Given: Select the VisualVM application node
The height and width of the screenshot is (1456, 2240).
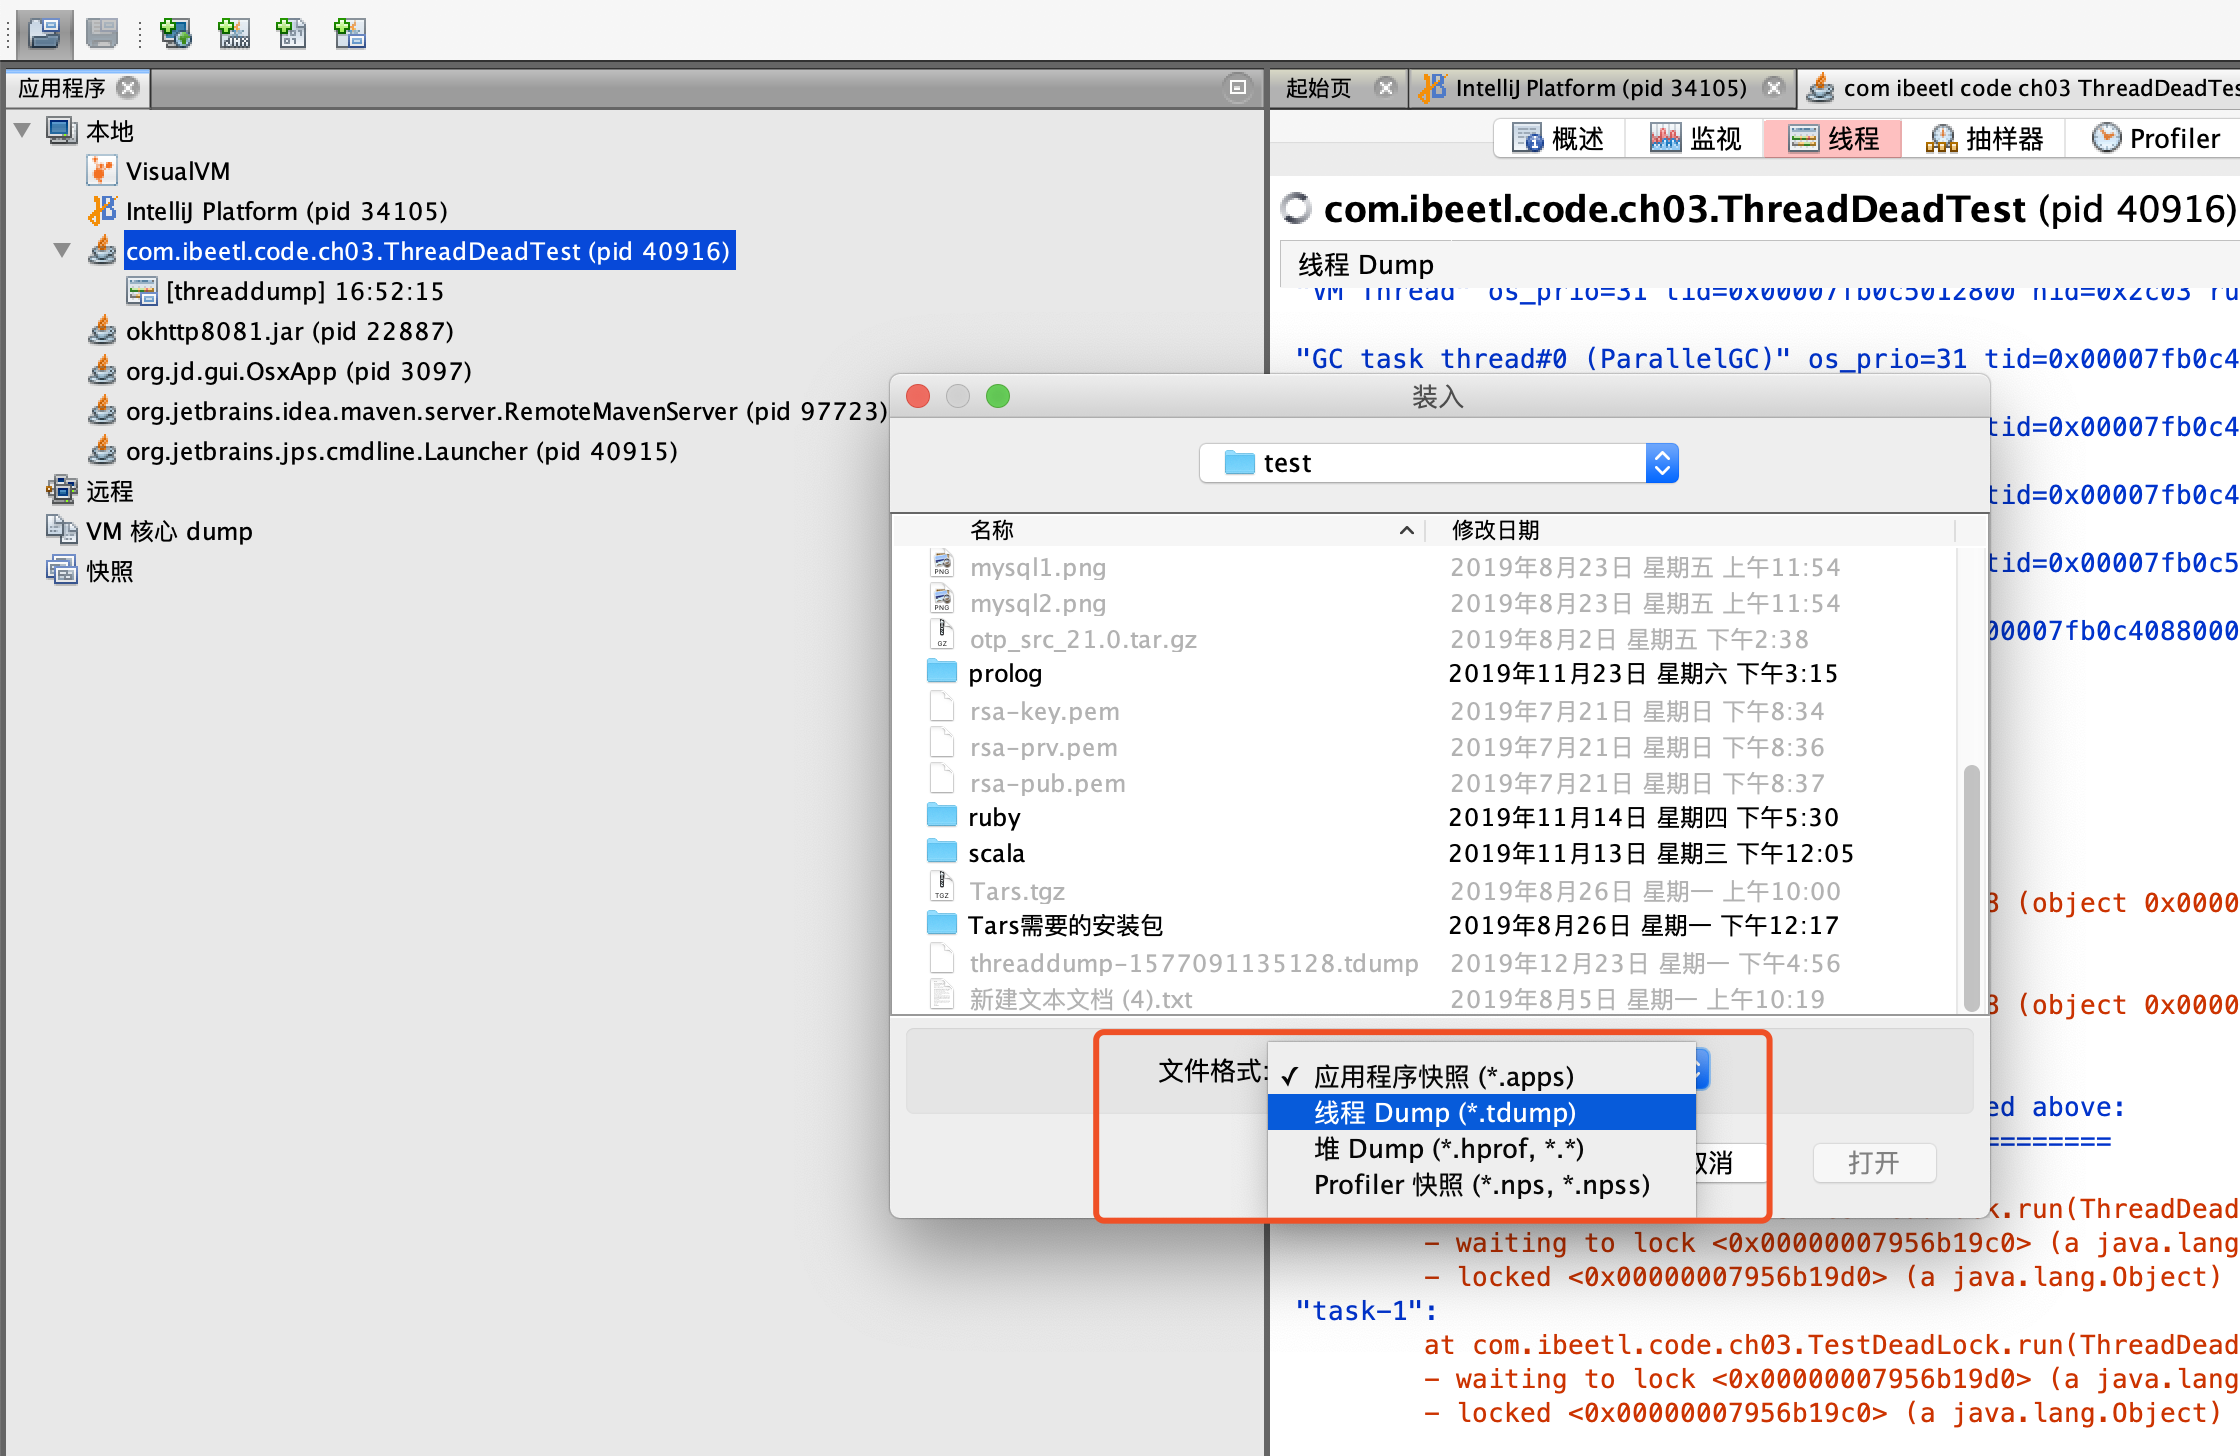Looking at the screenshot, I should [x=177, y=171].
